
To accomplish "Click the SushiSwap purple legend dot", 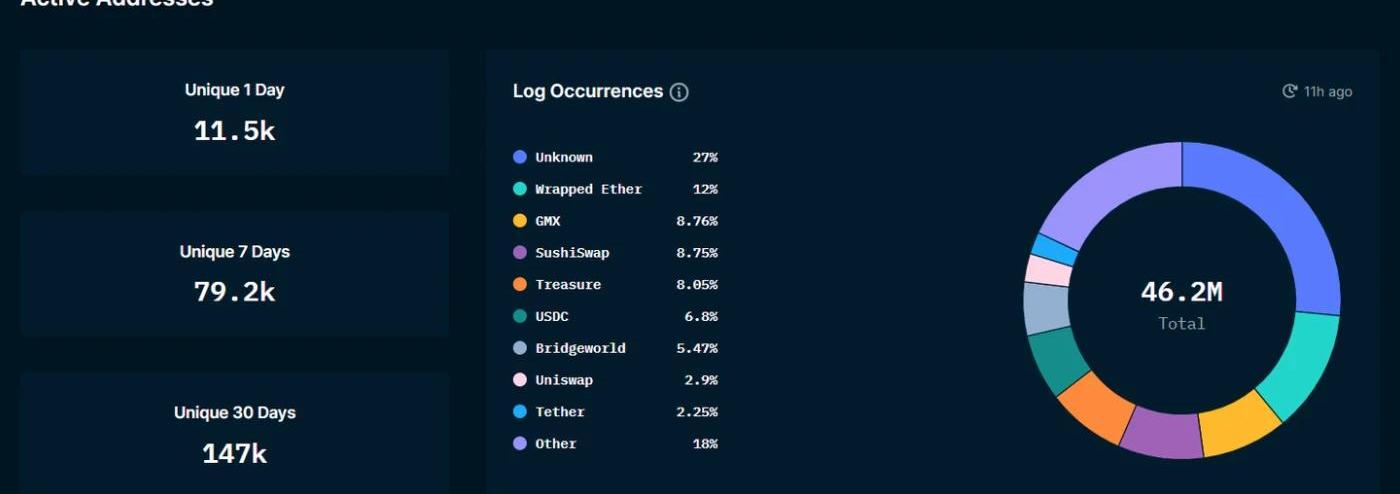I will pyautogui.click(x=520, y=253).
